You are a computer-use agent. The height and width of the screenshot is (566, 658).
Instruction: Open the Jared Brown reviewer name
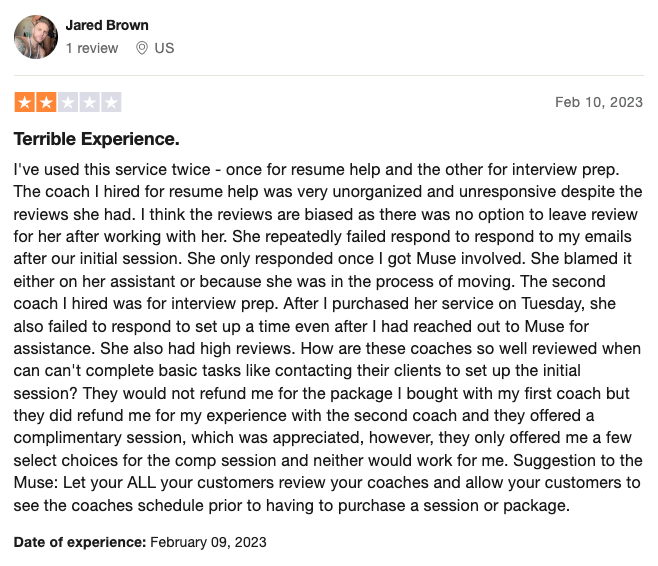coord(107,25)
